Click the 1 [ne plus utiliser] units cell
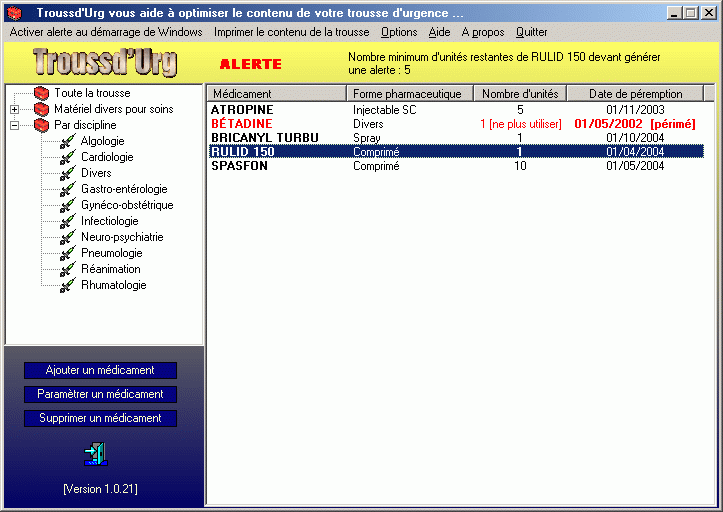Viewport: 723px width, 512px height. pos(521,124)
